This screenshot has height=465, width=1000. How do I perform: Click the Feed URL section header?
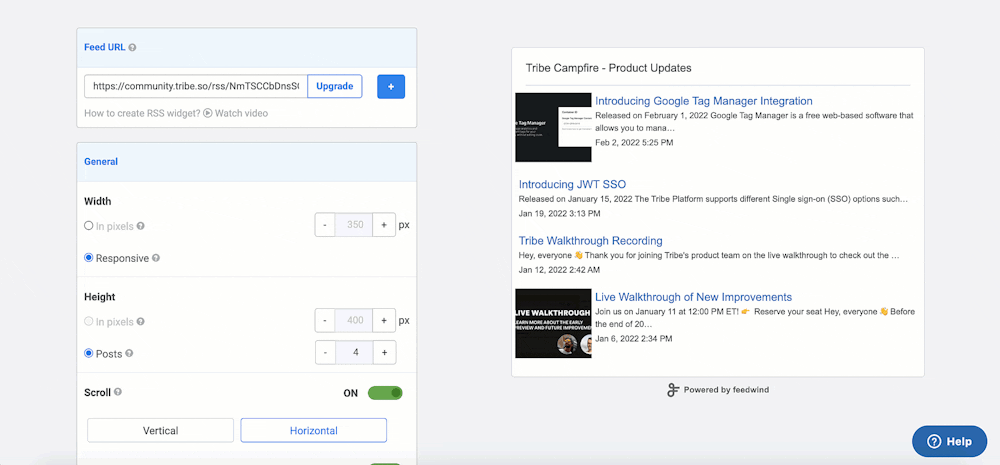coord(247,47)
